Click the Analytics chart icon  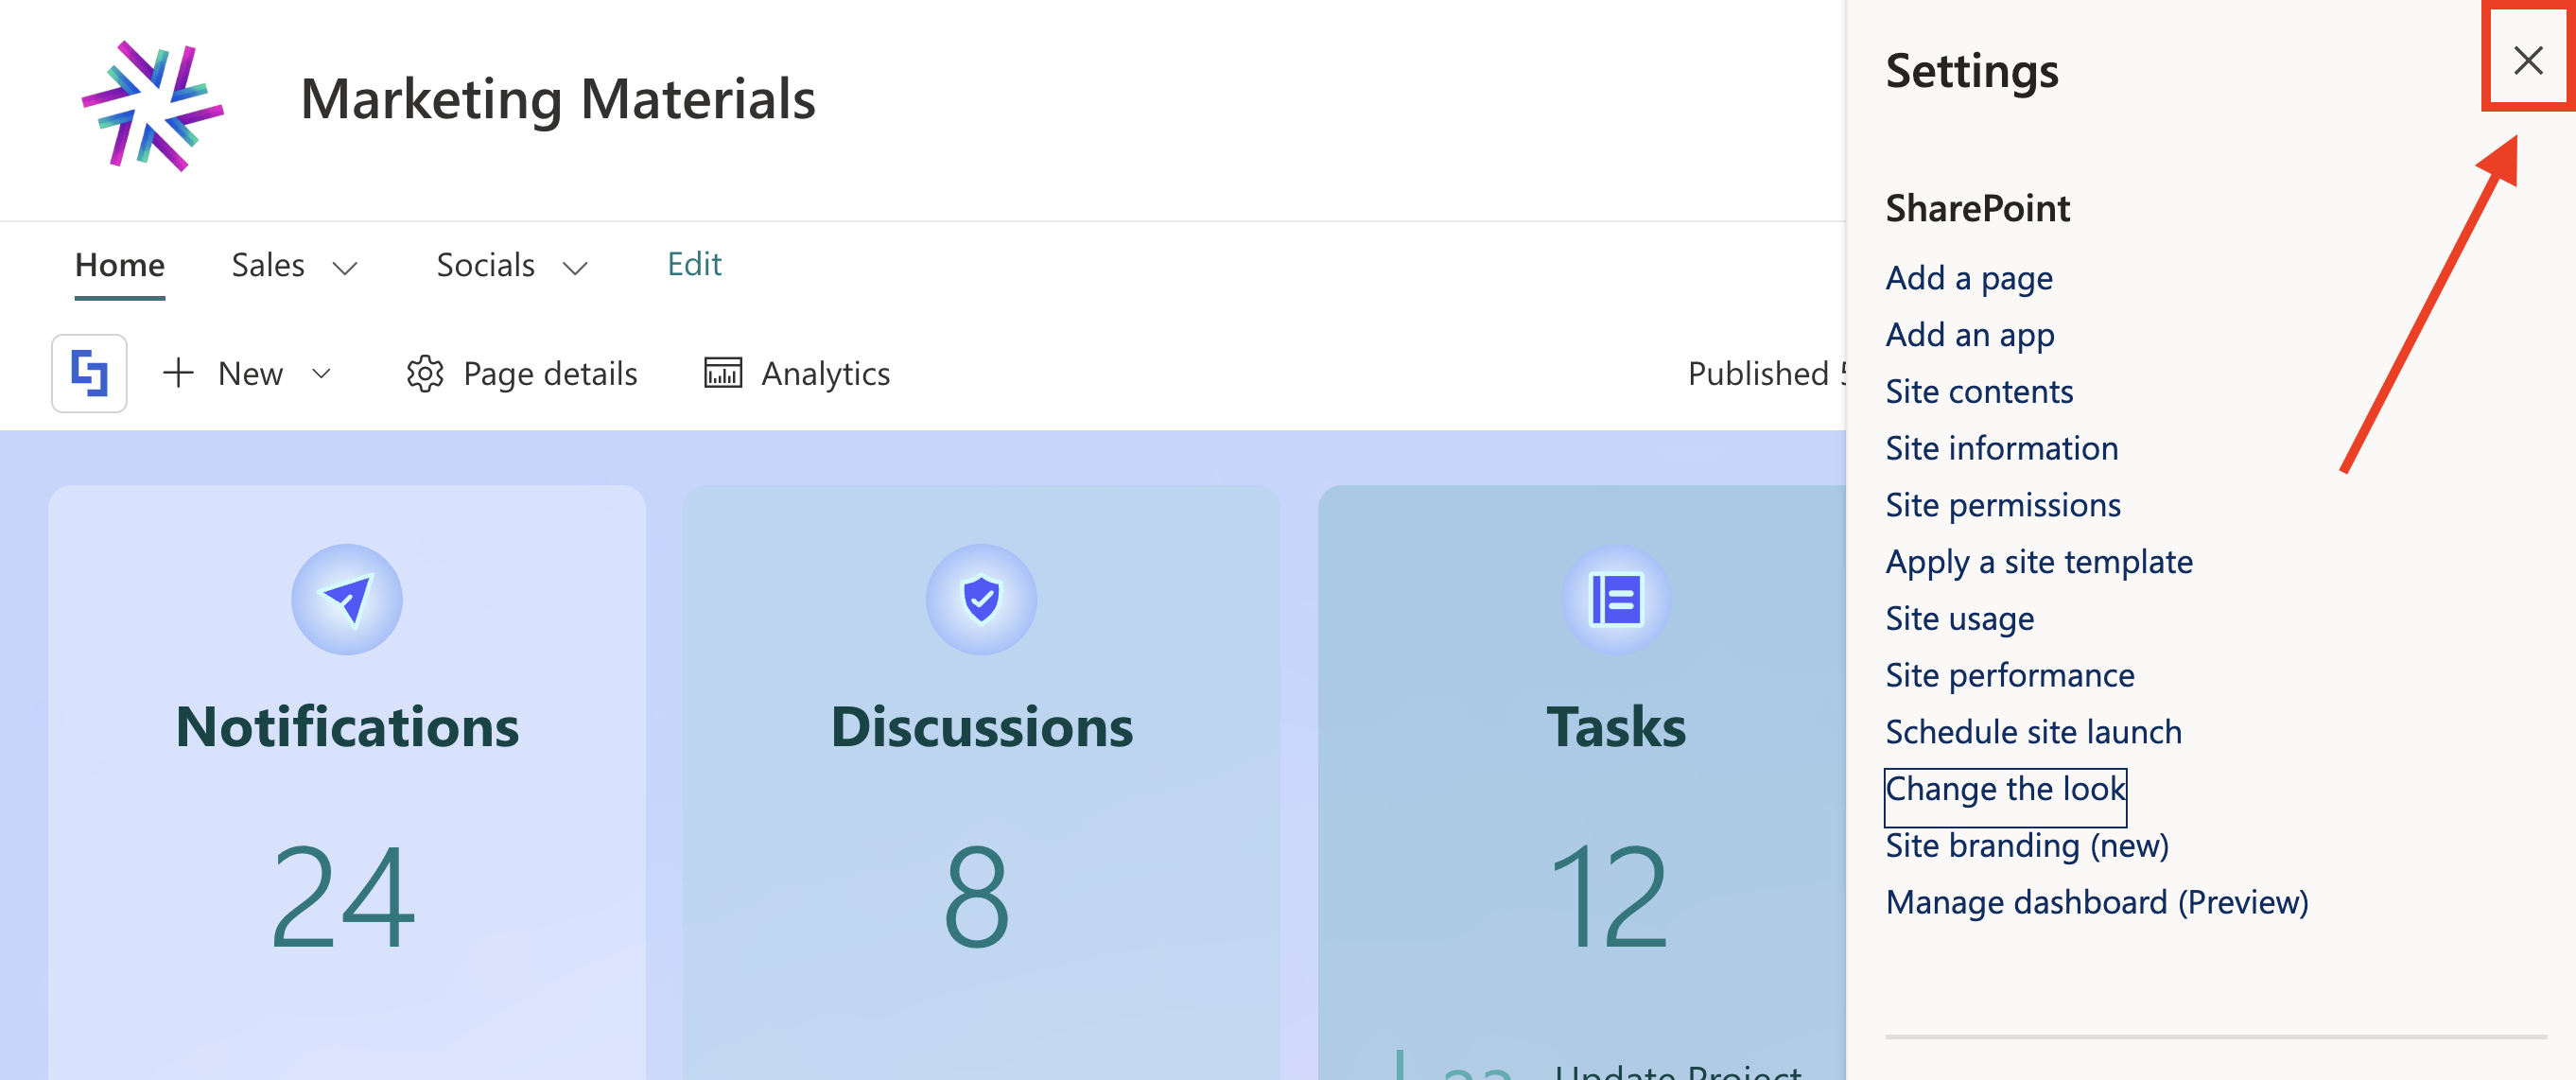pyautogui.click(x=722, y=373)
